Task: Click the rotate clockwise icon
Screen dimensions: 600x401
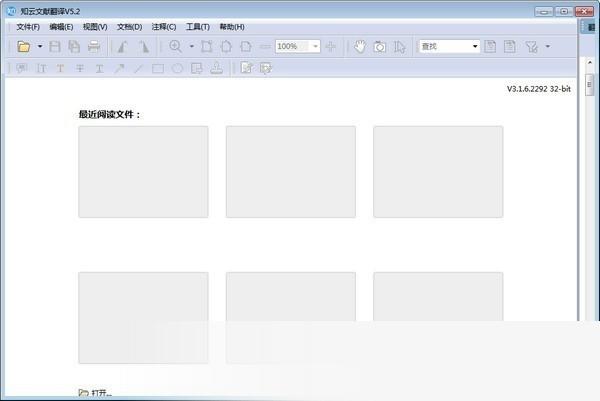Action: click(x=144, y=47)
